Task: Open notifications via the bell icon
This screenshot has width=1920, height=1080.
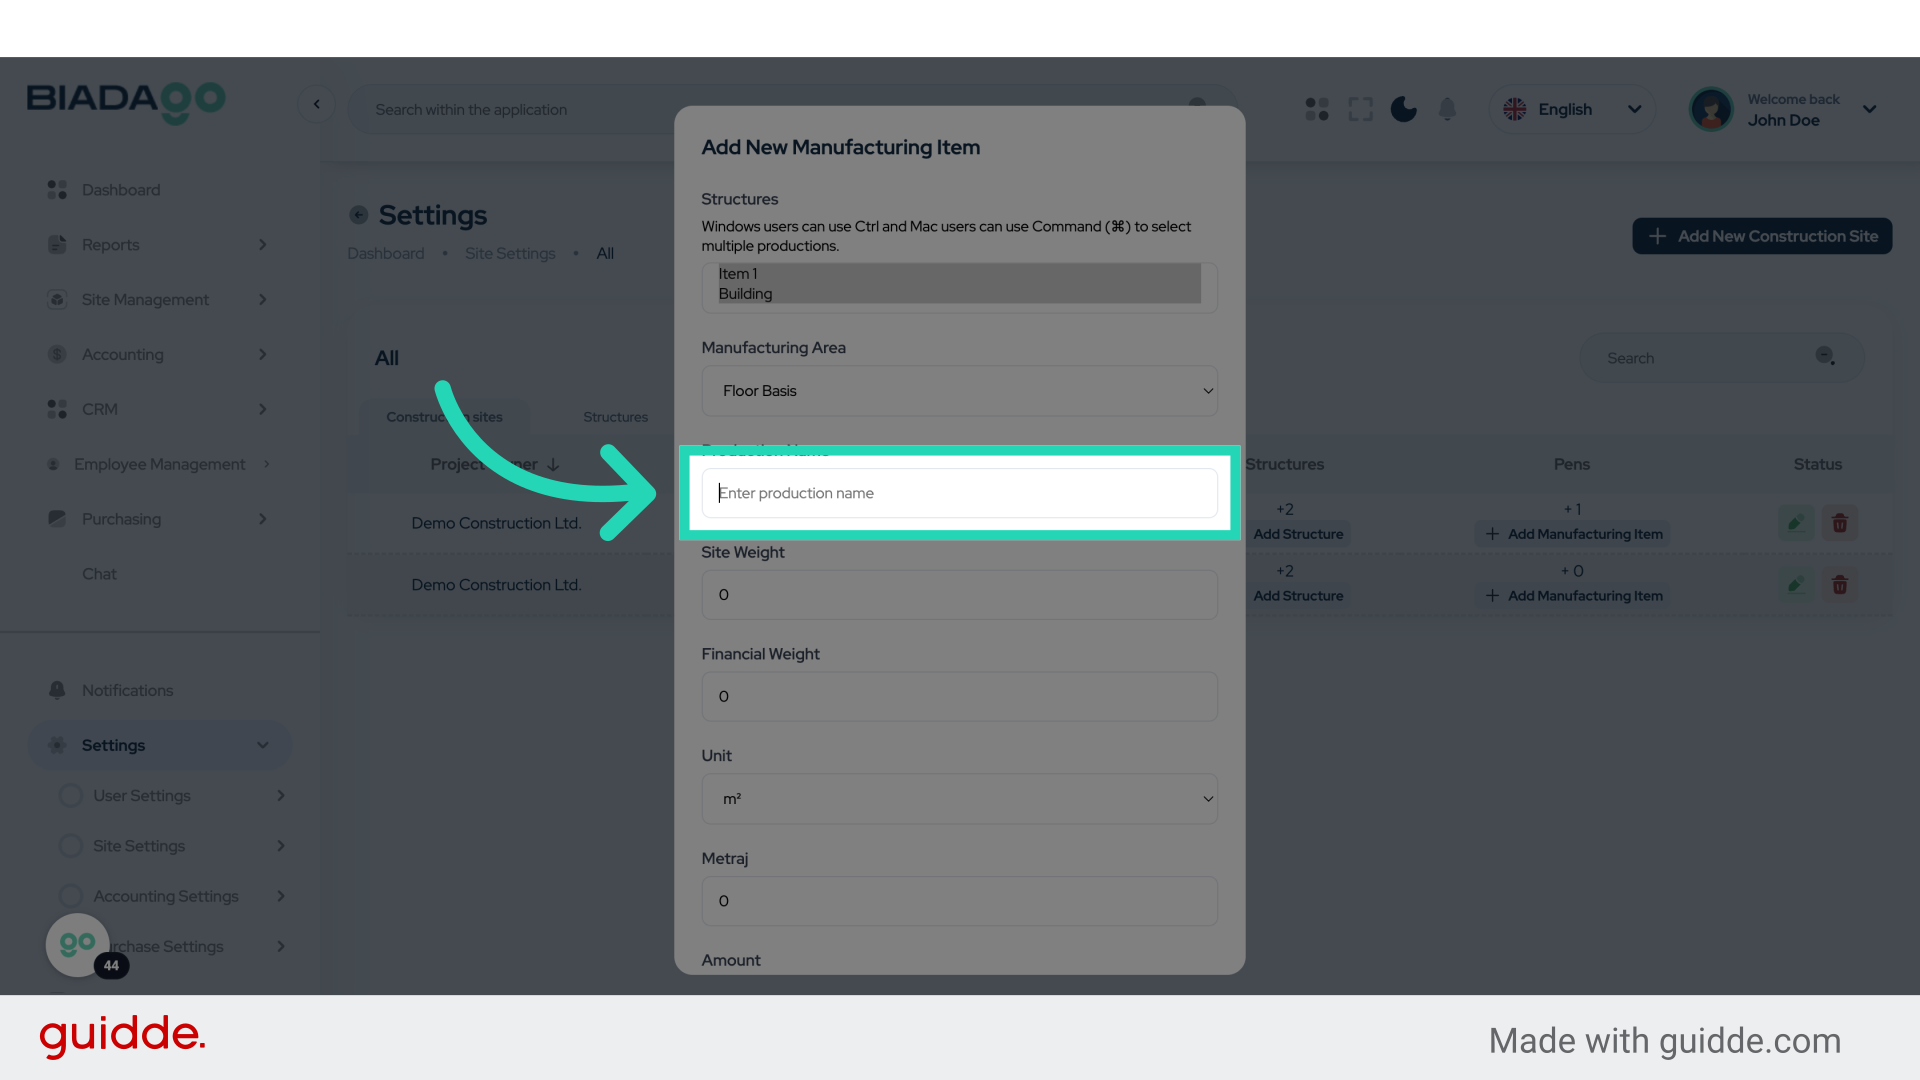Action: (1447, 109)
